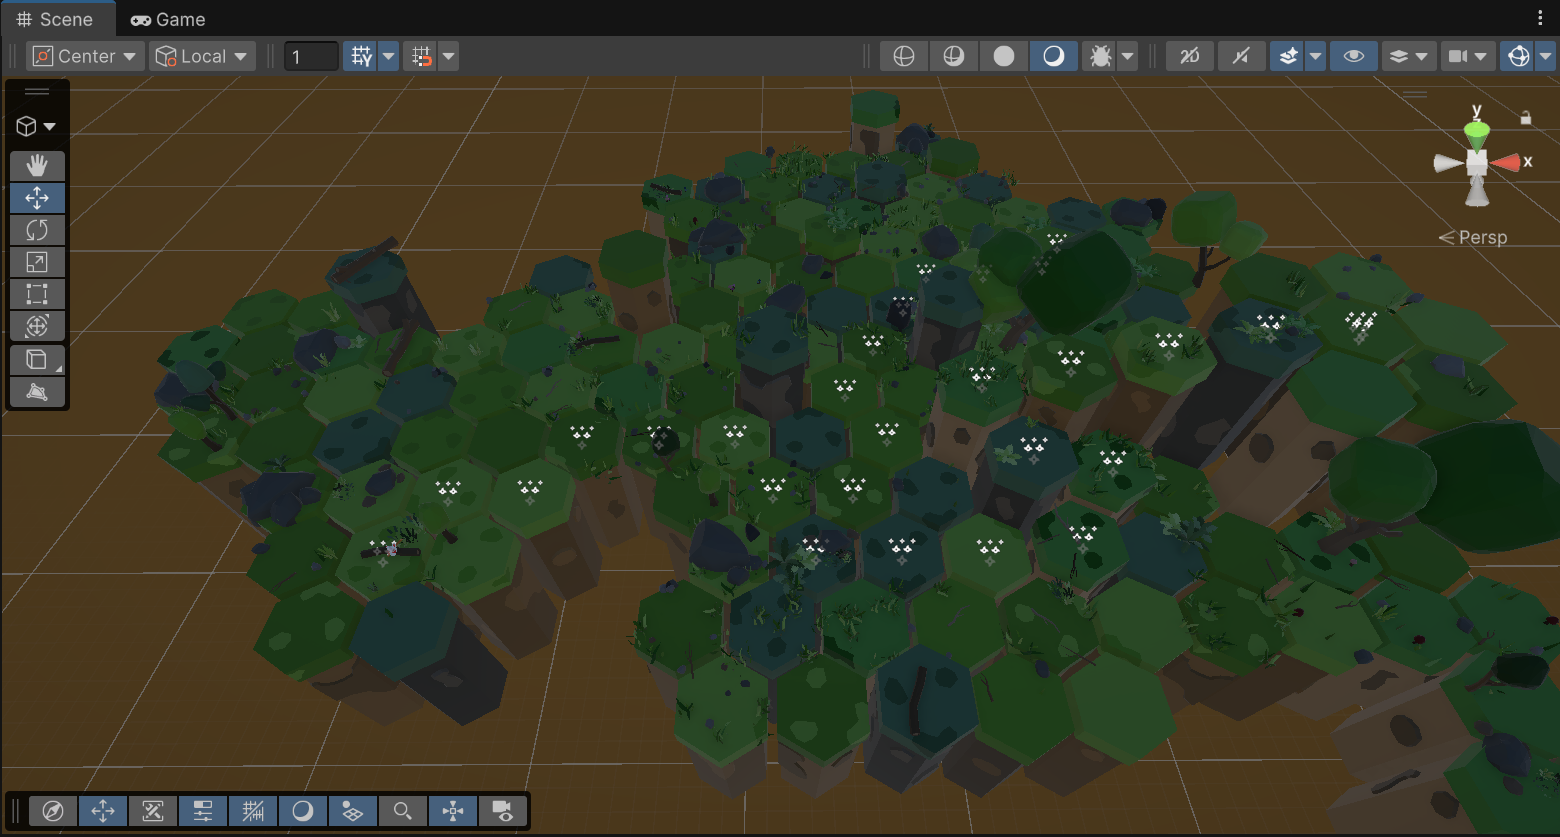Toggle scene audio mute button
The height and width of the screenshot is (837, 1560).
(1241, 56)
